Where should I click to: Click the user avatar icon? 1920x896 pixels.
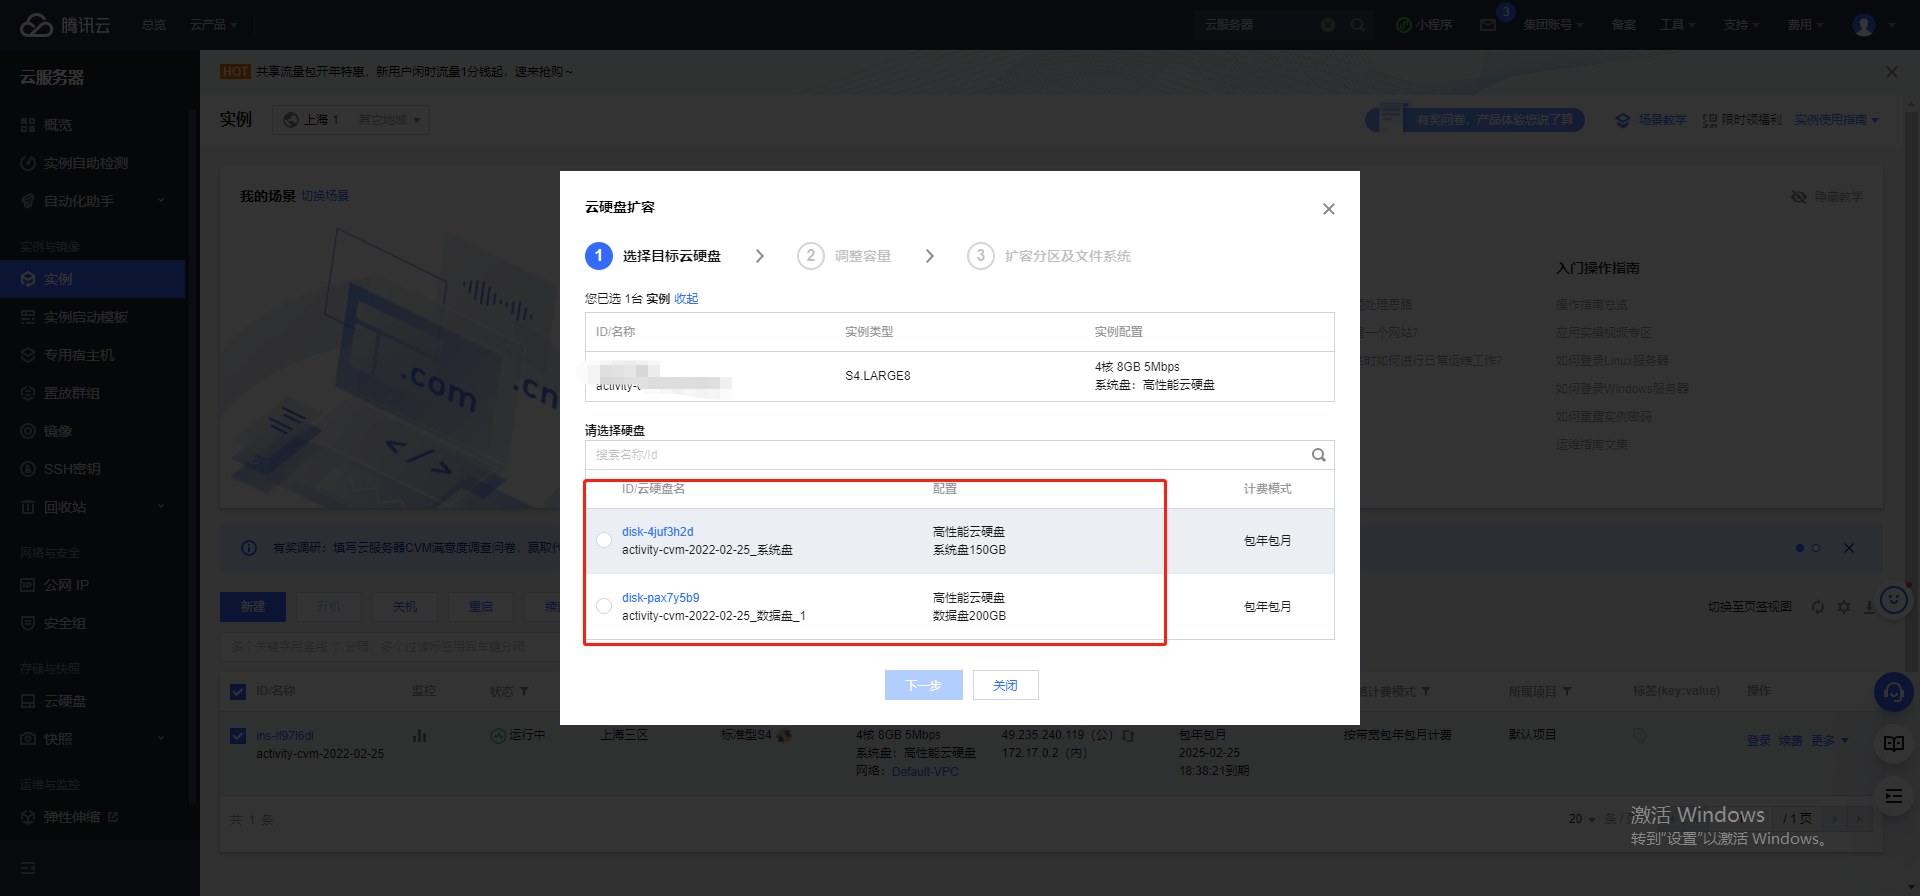[1863, 25]
